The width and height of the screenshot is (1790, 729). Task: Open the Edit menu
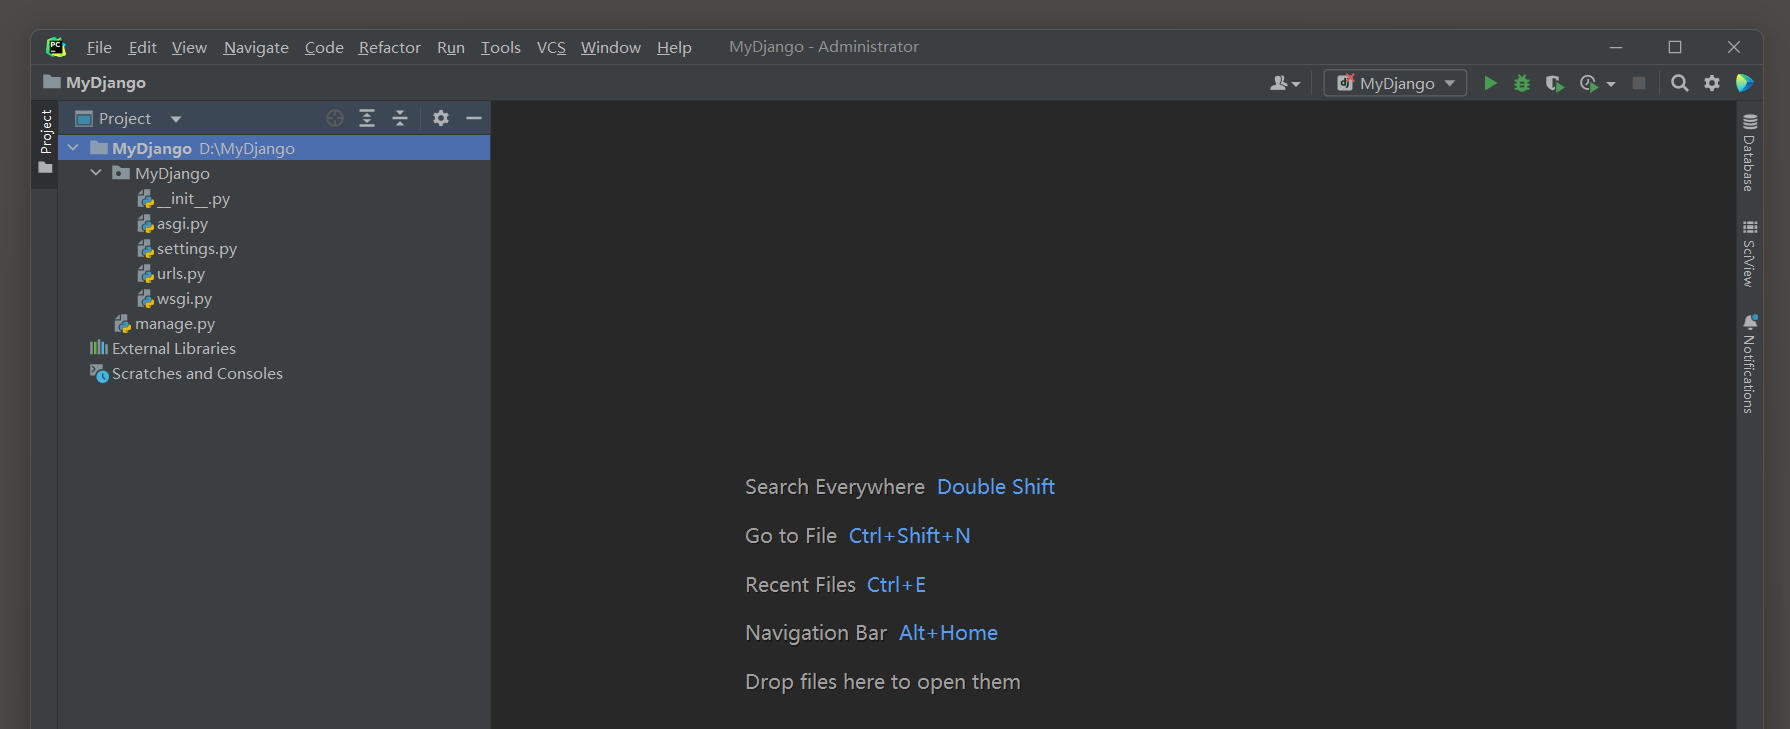point(142,47)
